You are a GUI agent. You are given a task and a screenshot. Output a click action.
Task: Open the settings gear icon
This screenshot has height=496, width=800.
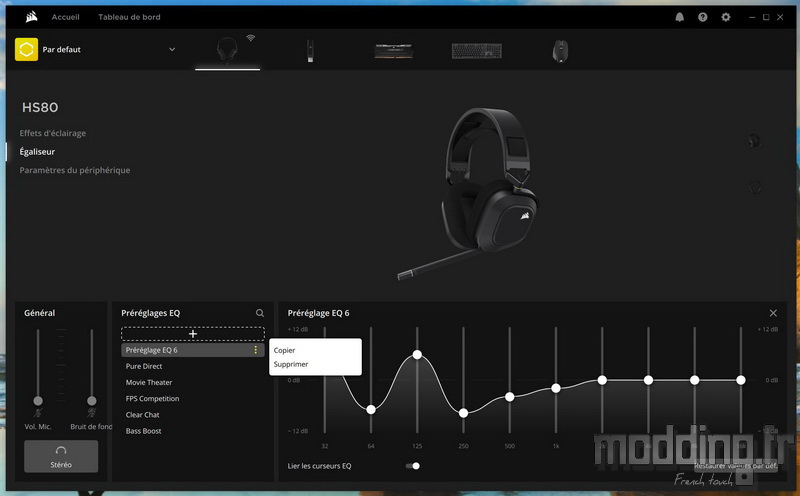[726, 17]
